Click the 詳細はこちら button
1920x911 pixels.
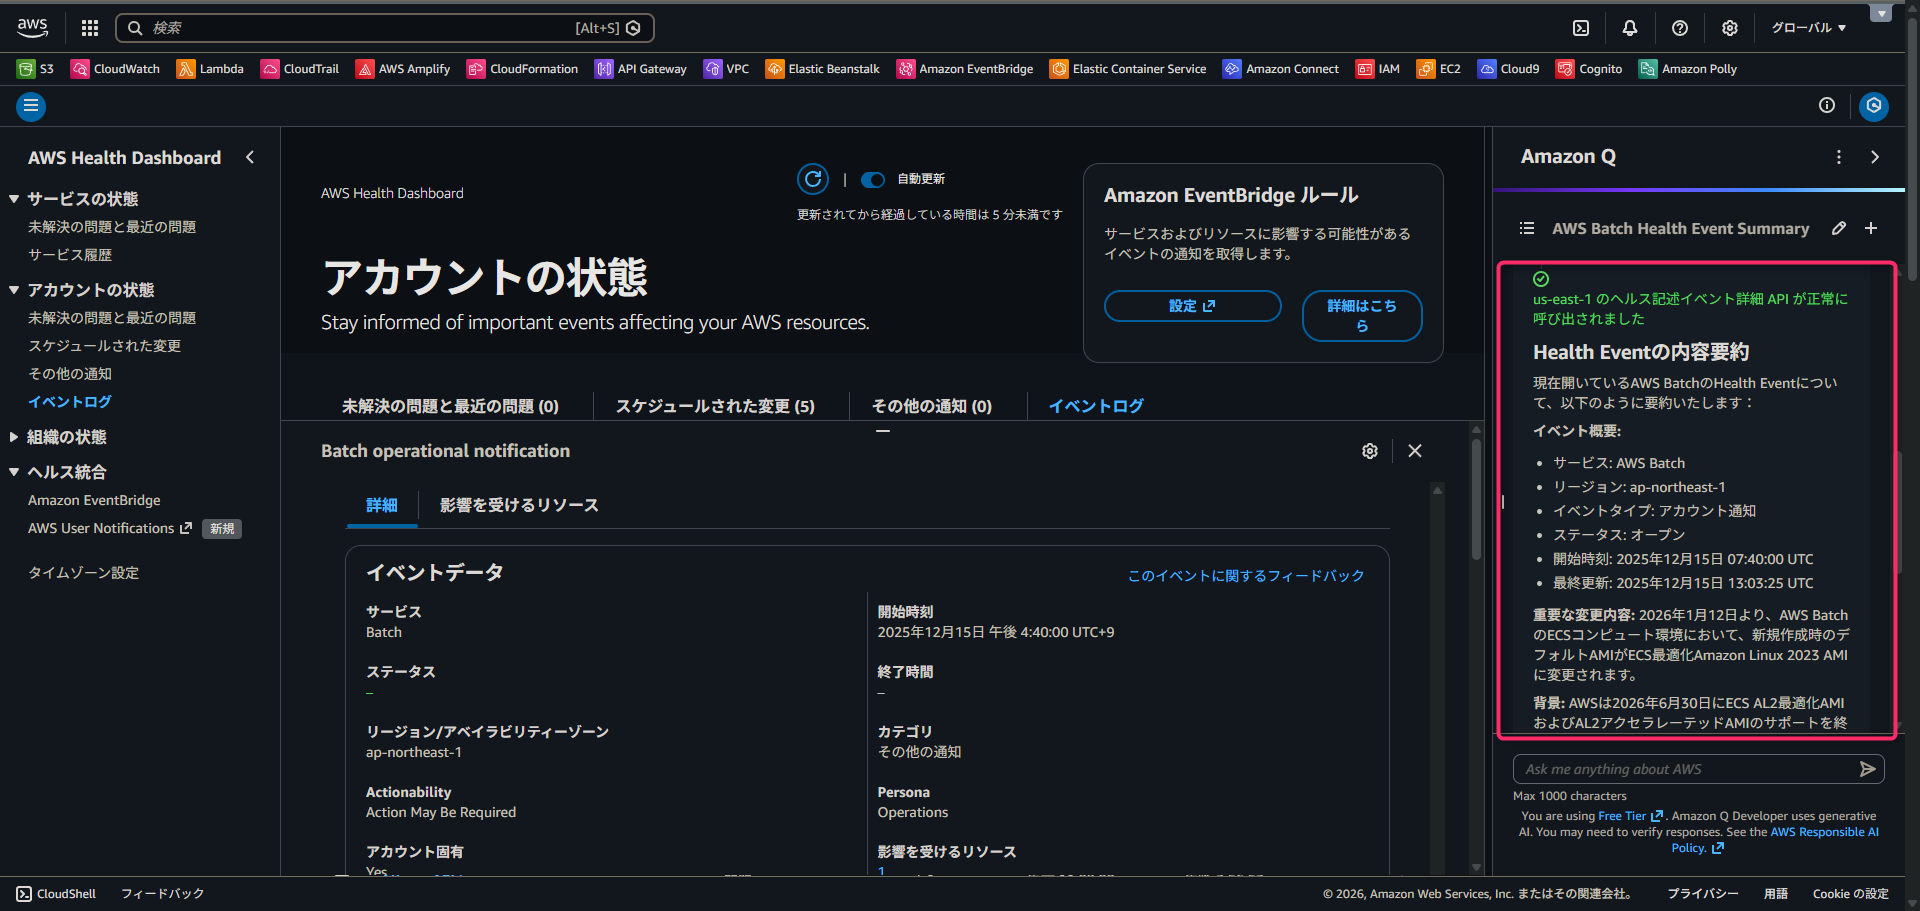1362,316
